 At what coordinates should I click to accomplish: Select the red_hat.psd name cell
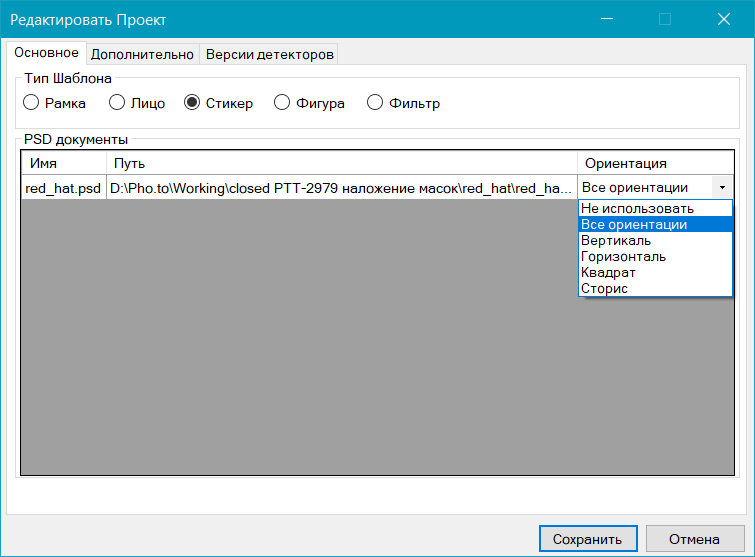coord(63,187)
